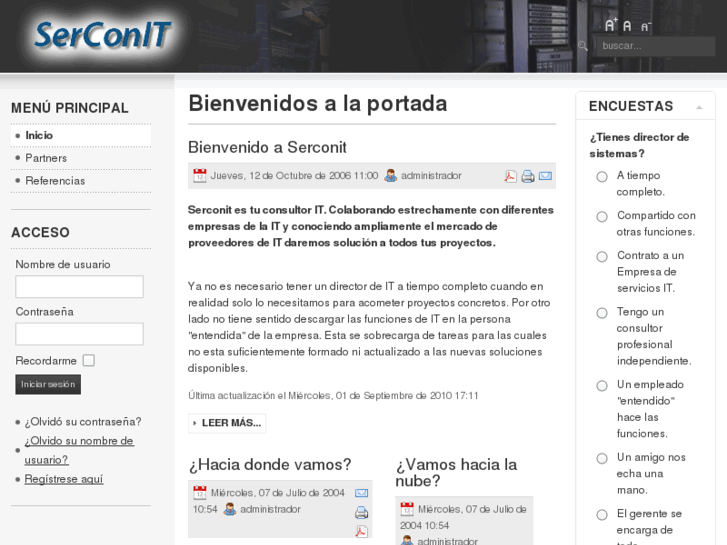The width and height of the screenshot is (727, 545).
Task: Toggle the Recordarme checkbox
Action: tap(89, 360)
